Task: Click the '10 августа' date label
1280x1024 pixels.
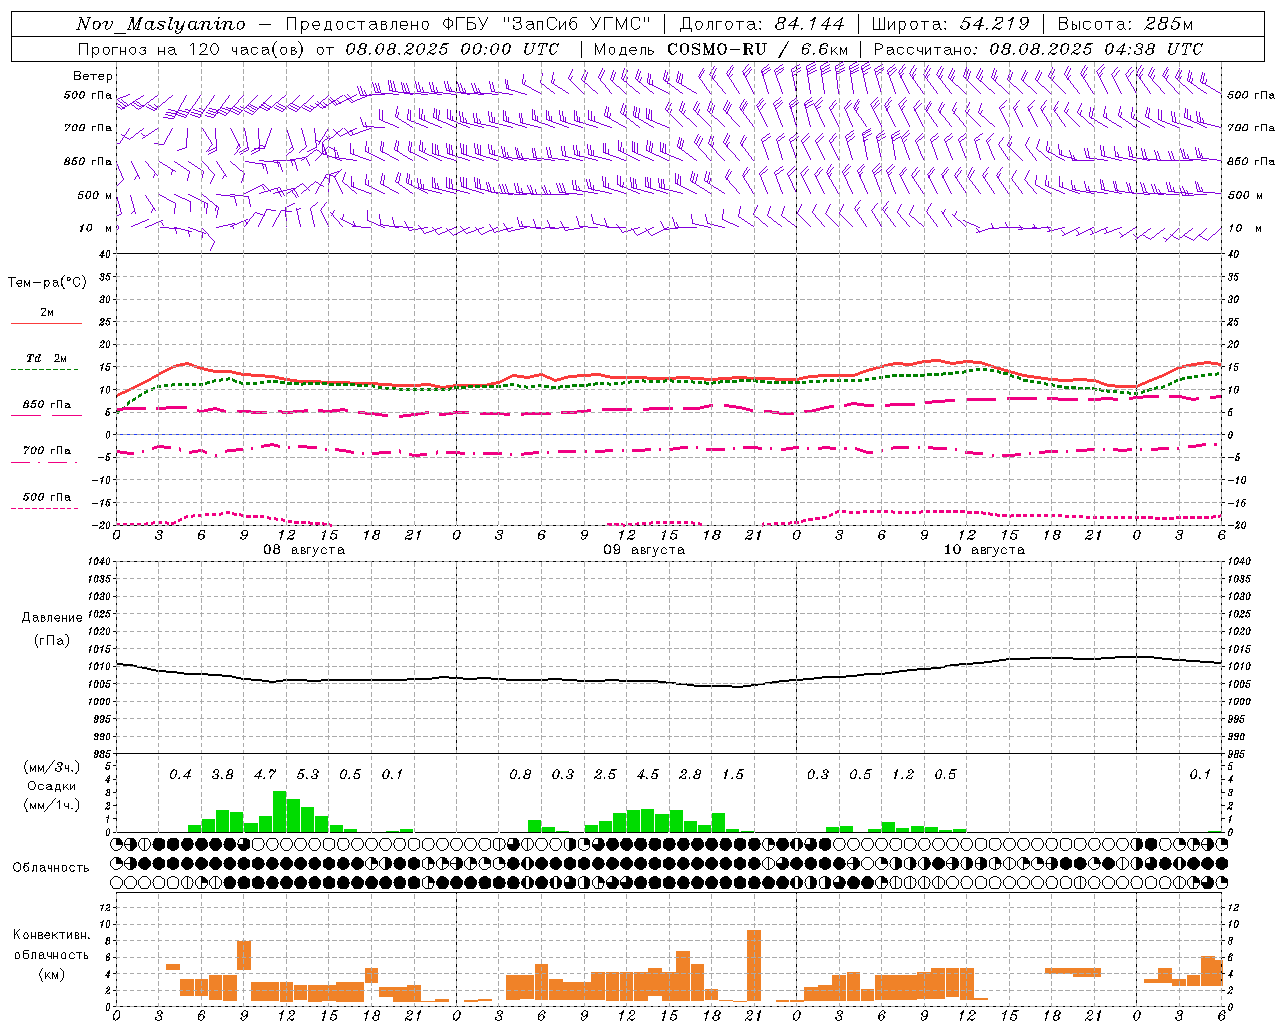Action: pos(984,550)
